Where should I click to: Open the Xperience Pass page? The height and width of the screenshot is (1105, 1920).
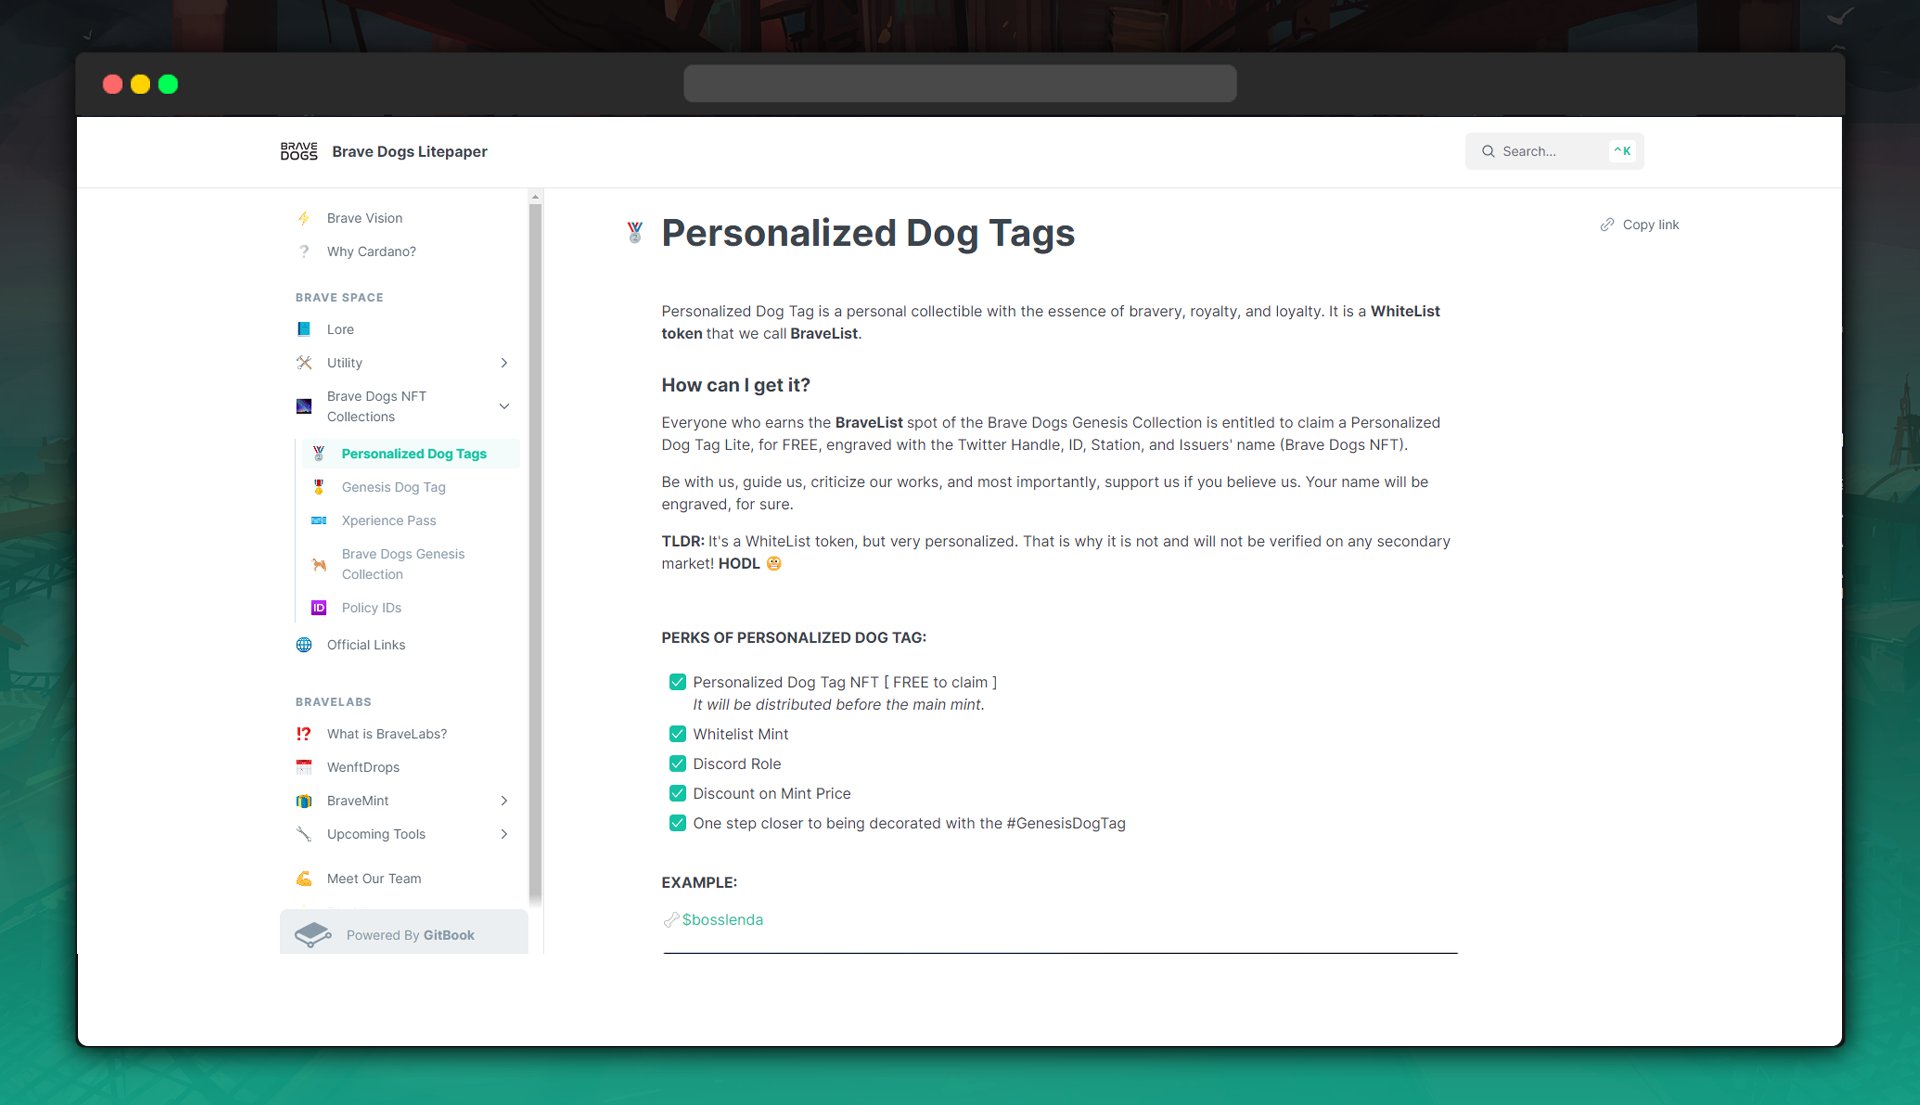pyautogui.click(x=388, y=521)
